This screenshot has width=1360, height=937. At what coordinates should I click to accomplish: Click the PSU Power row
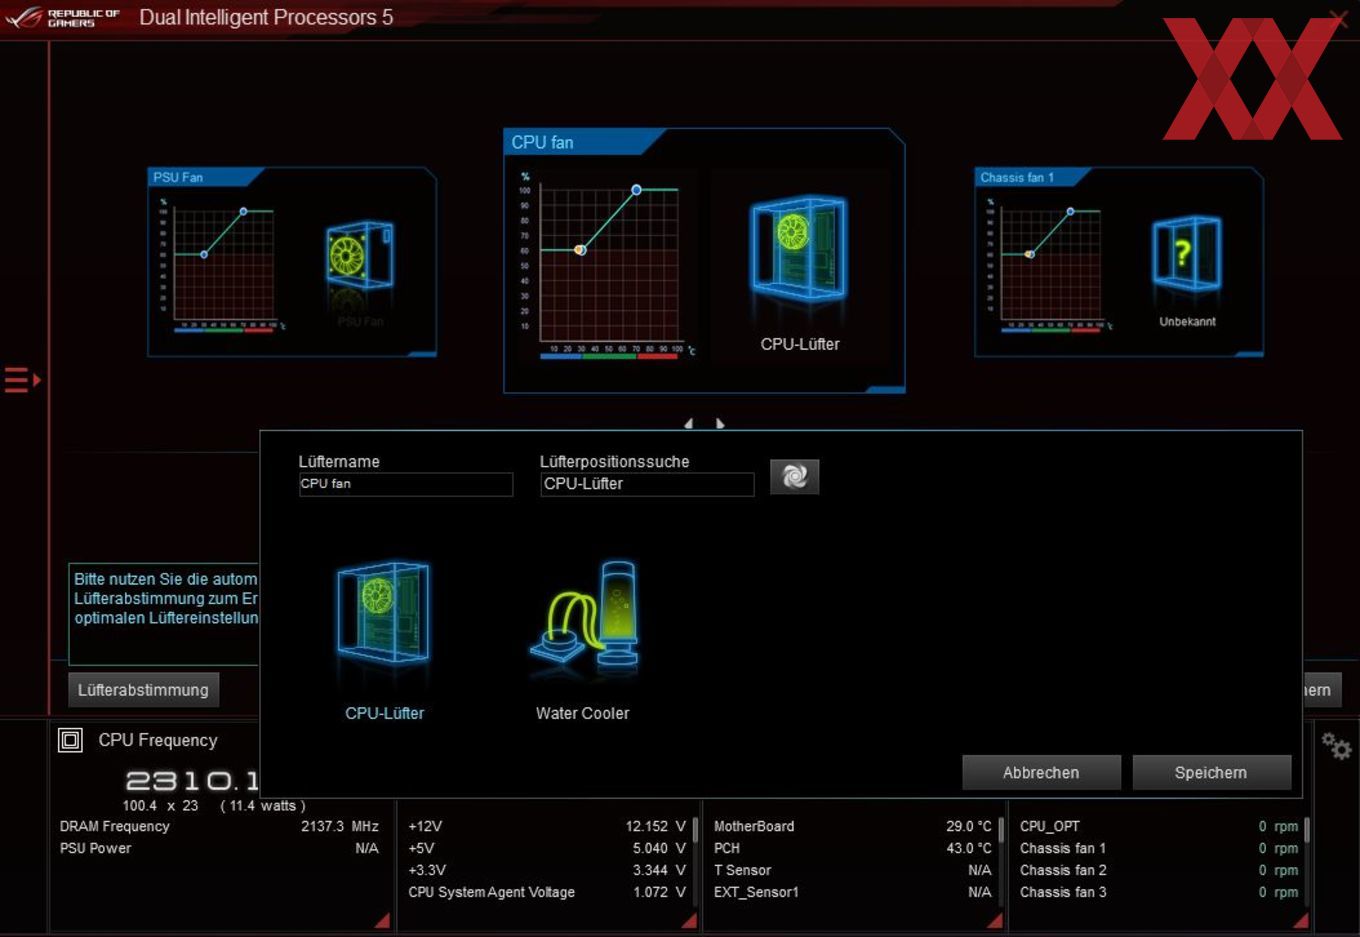tap(219, 848)
